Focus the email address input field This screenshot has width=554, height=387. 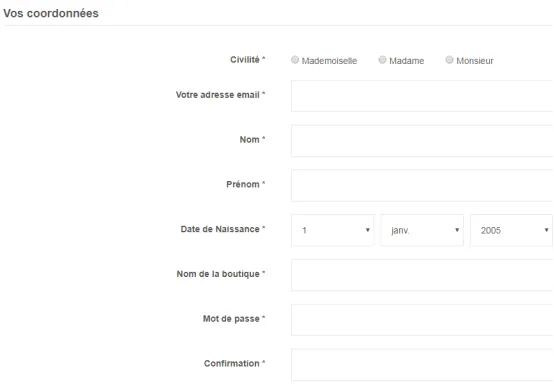click(x=422, y=96)
